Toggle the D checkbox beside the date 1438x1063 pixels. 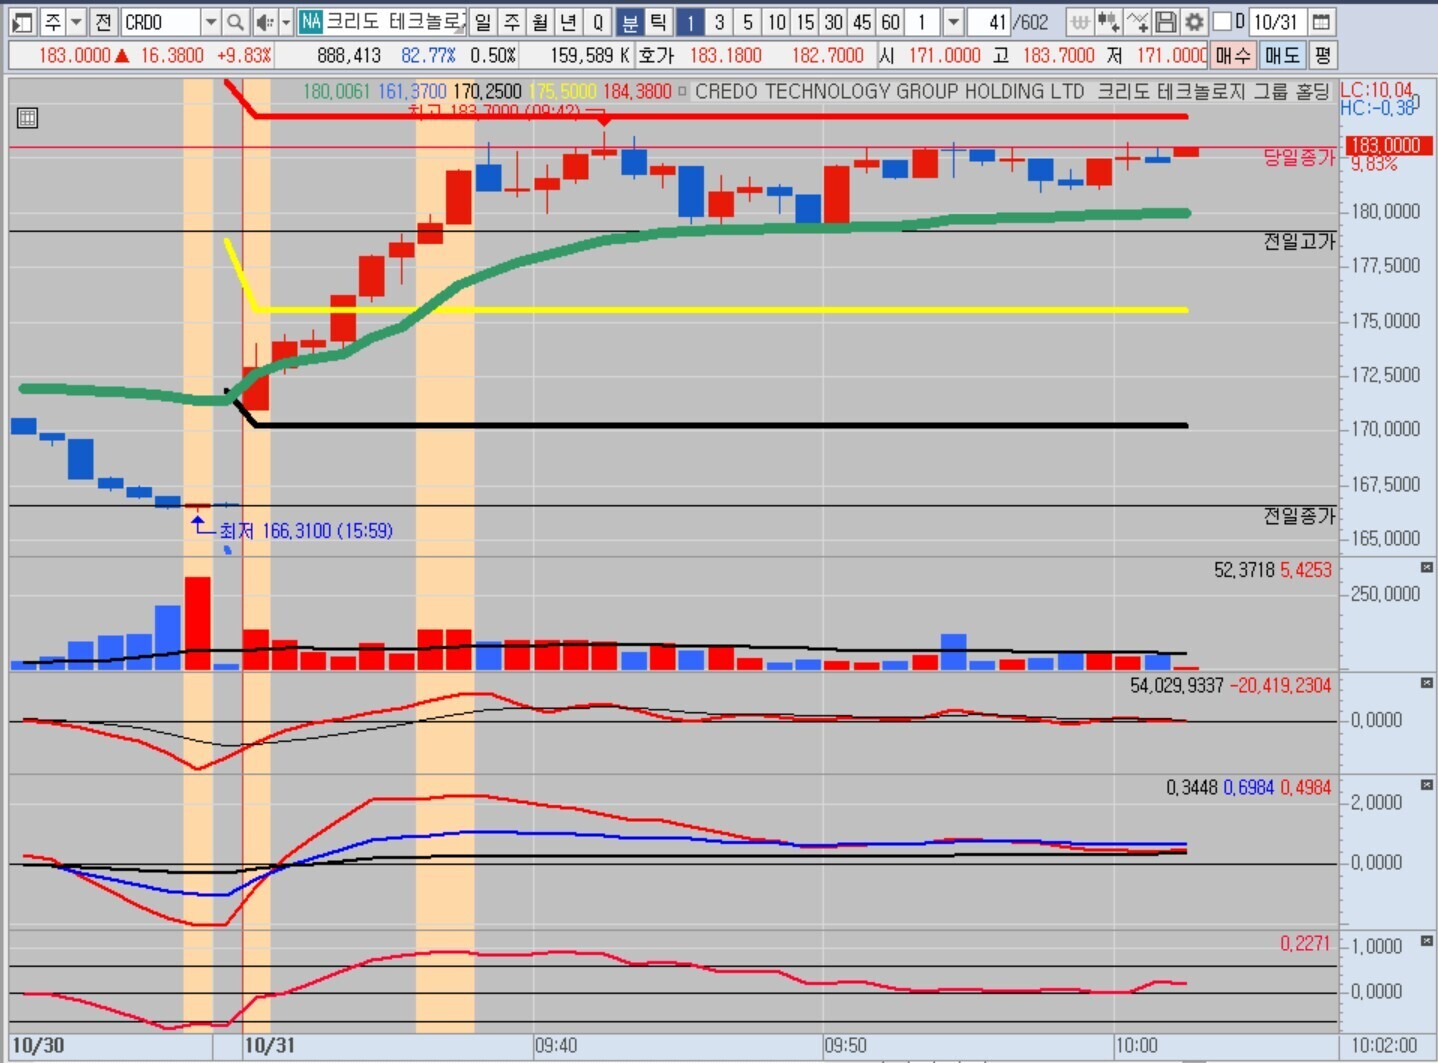point(1222,21)
